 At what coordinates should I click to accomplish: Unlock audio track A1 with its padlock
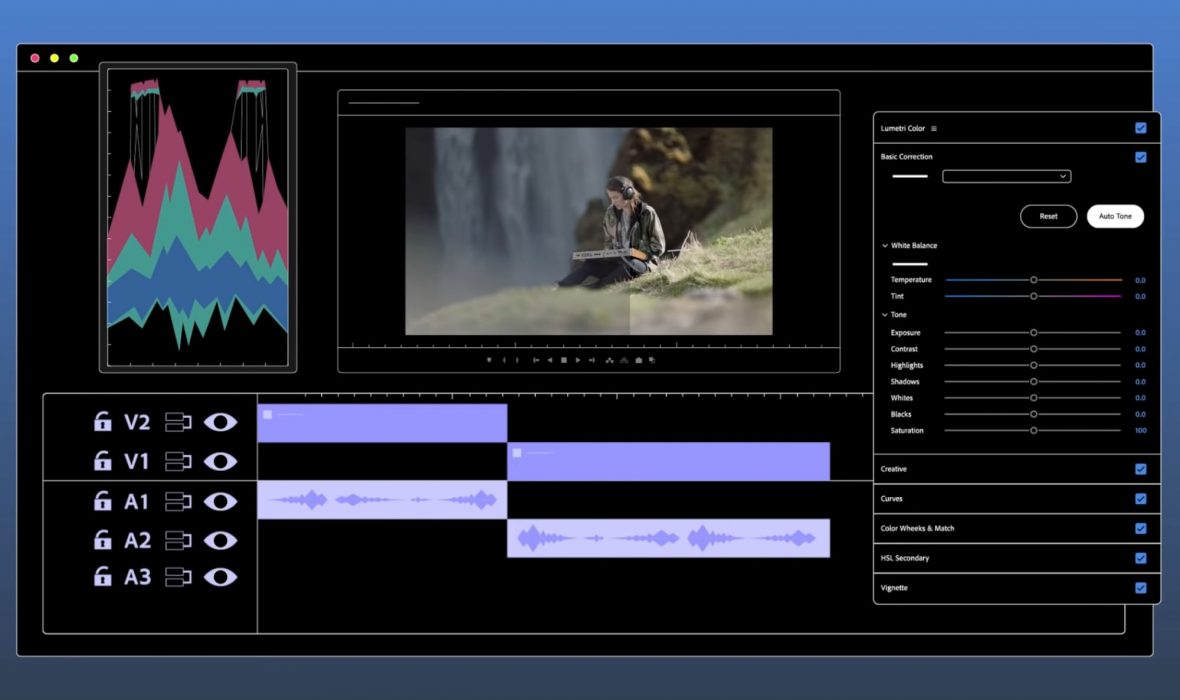pos(102,501)
